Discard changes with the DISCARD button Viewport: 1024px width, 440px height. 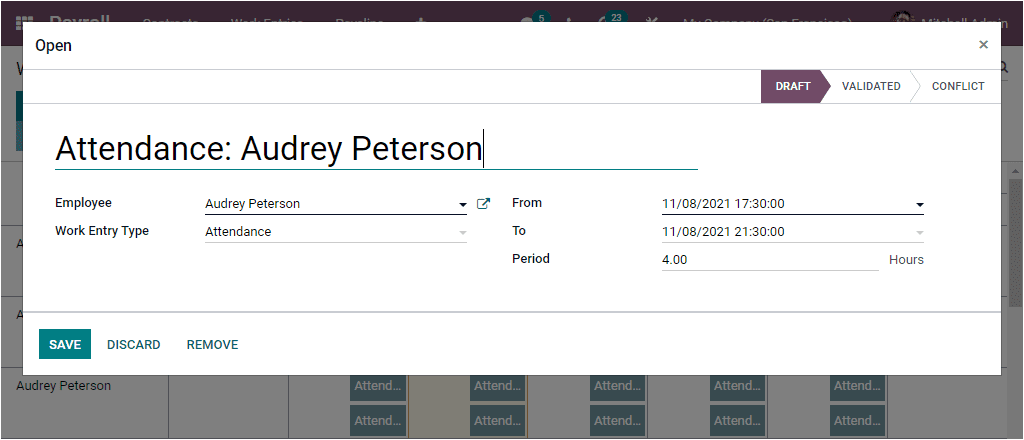(x=134, y=345)
